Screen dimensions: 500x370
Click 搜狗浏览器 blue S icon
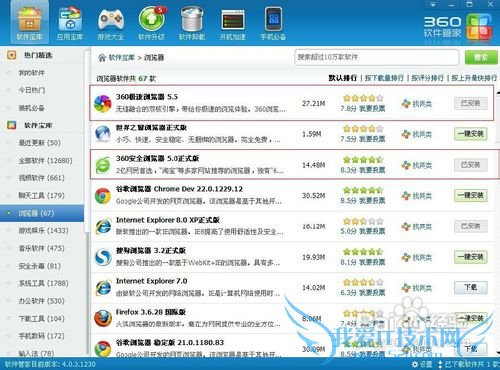tap(103, 257)
